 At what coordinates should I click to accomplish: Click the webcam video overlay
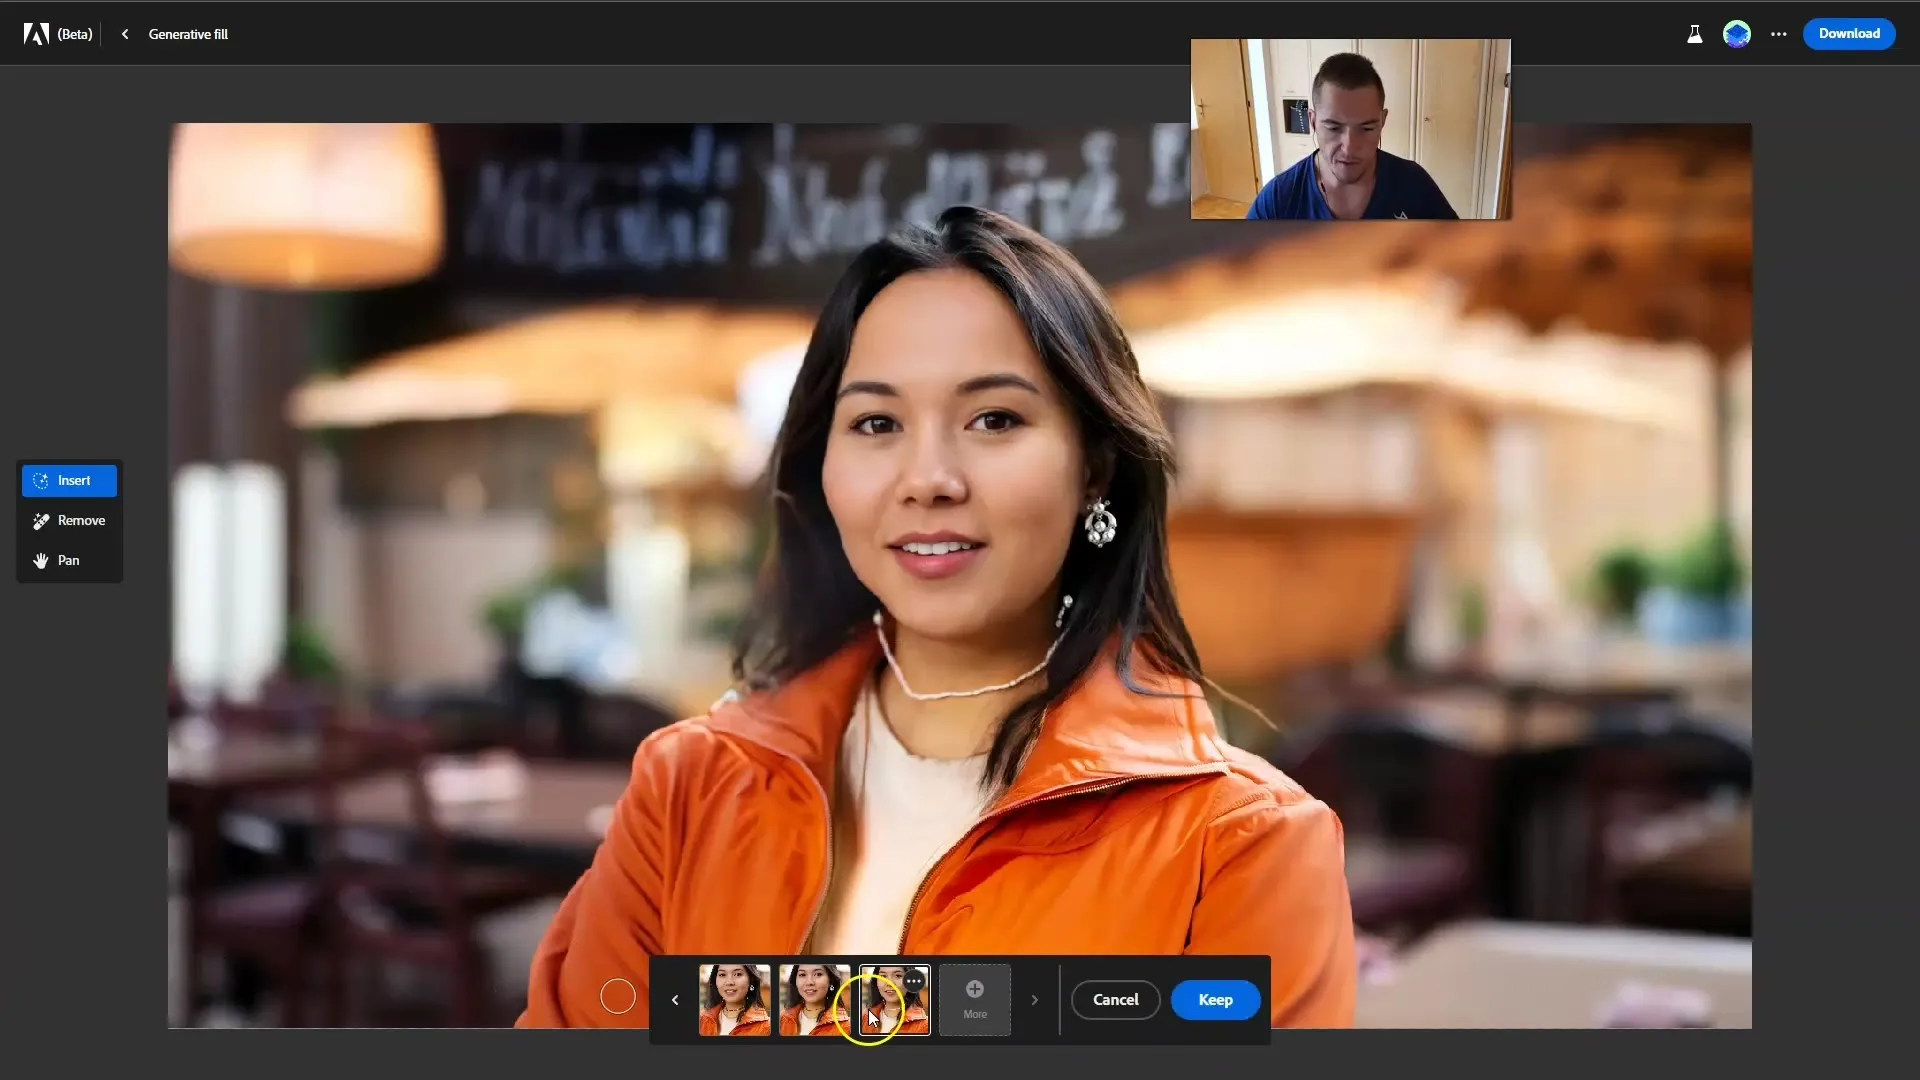[x=1351, y=129]
